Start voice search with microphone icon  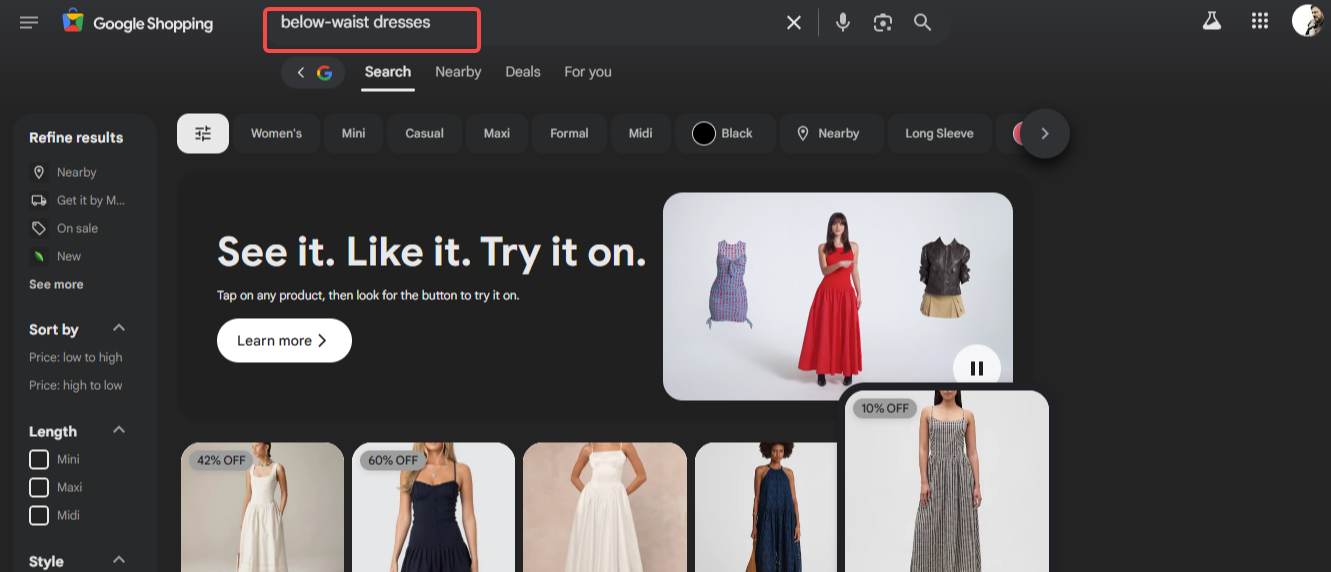coord(843,22)
